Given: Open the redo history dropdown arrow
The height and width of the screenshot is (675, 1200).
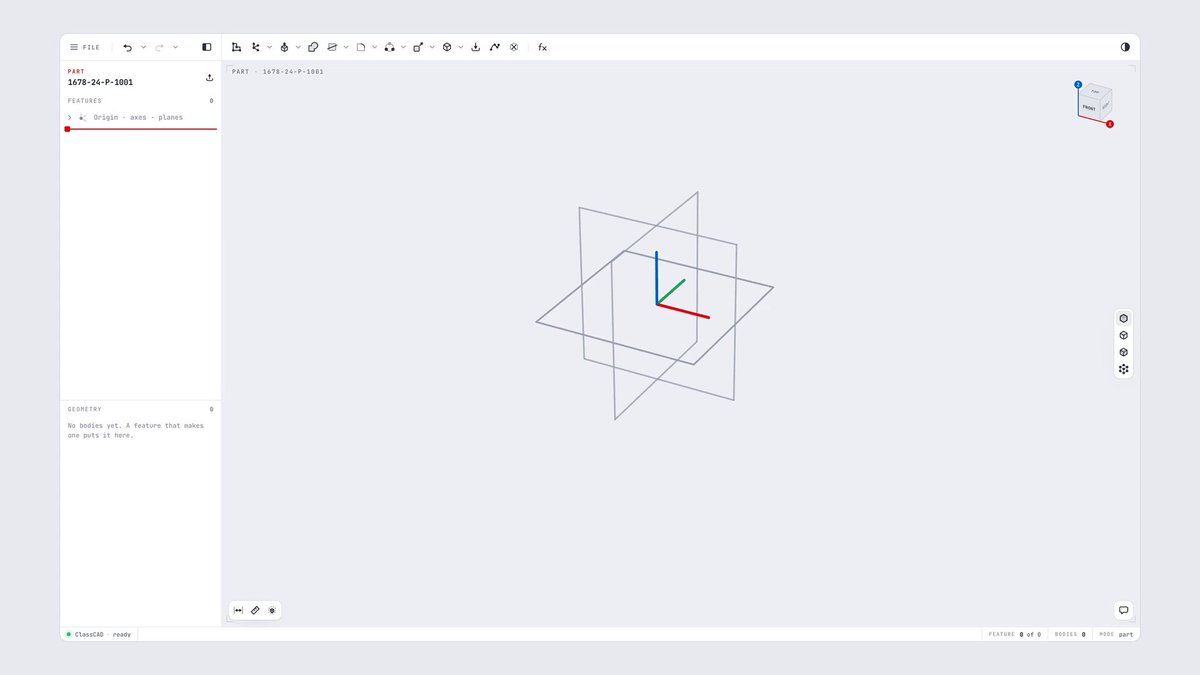Looking at the screenshot, I should 175,47.
